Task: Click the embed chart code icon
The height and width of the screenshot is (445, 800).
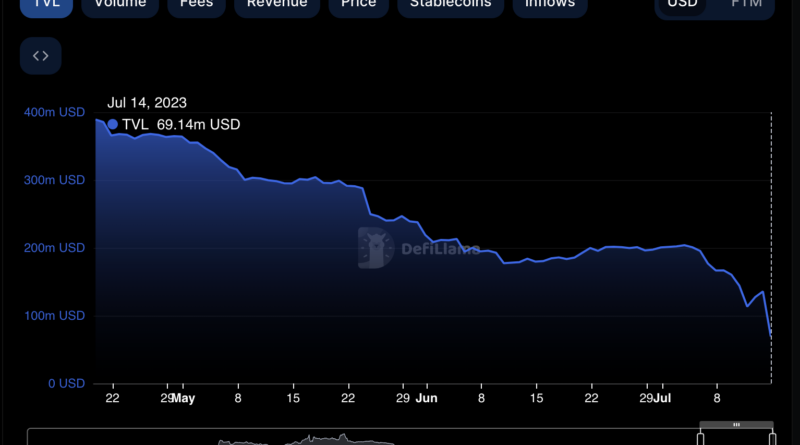Action: point(41,56)
